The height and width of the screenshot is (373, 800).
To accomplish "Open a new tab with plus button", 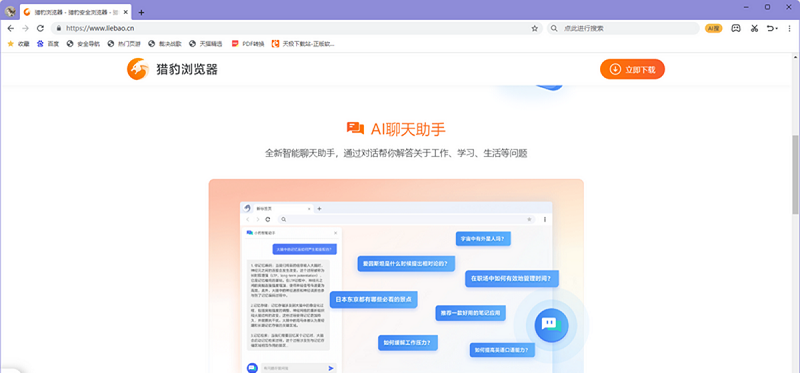I will click(x=141, y=12).
